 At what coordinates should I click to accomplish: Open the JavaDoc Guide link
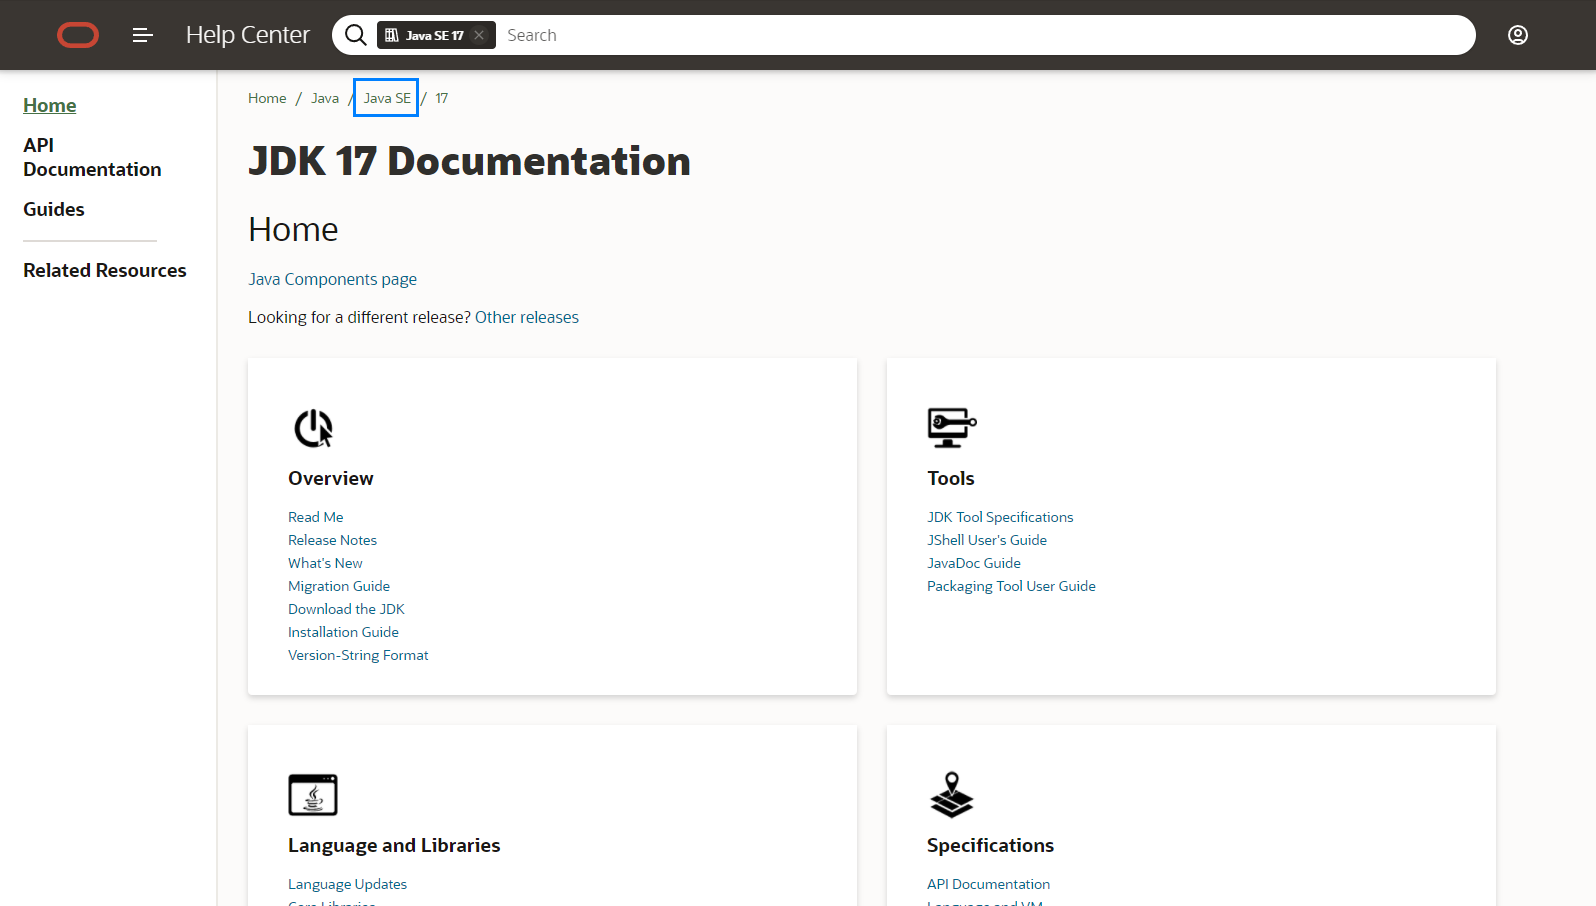[974, 563]
